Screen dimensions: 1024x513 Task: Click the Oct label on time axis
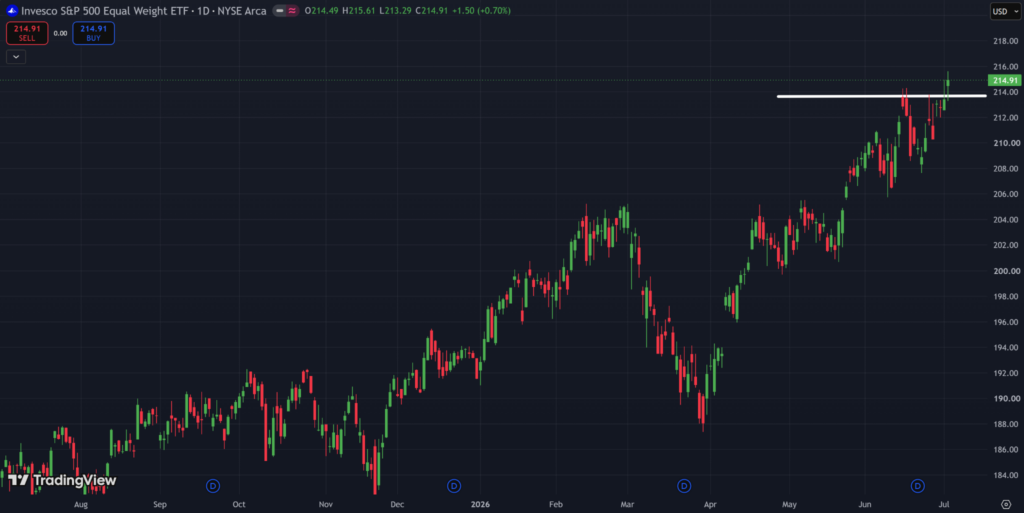239,505
